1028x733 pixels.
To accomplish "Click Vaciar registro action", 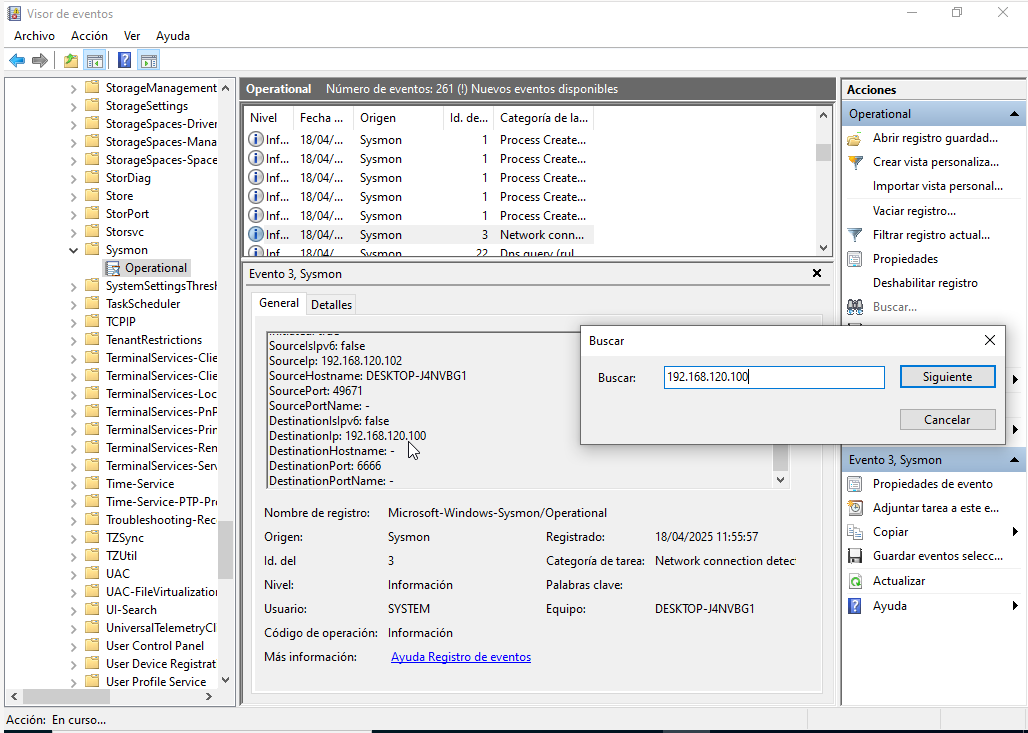I will [914, 210].
